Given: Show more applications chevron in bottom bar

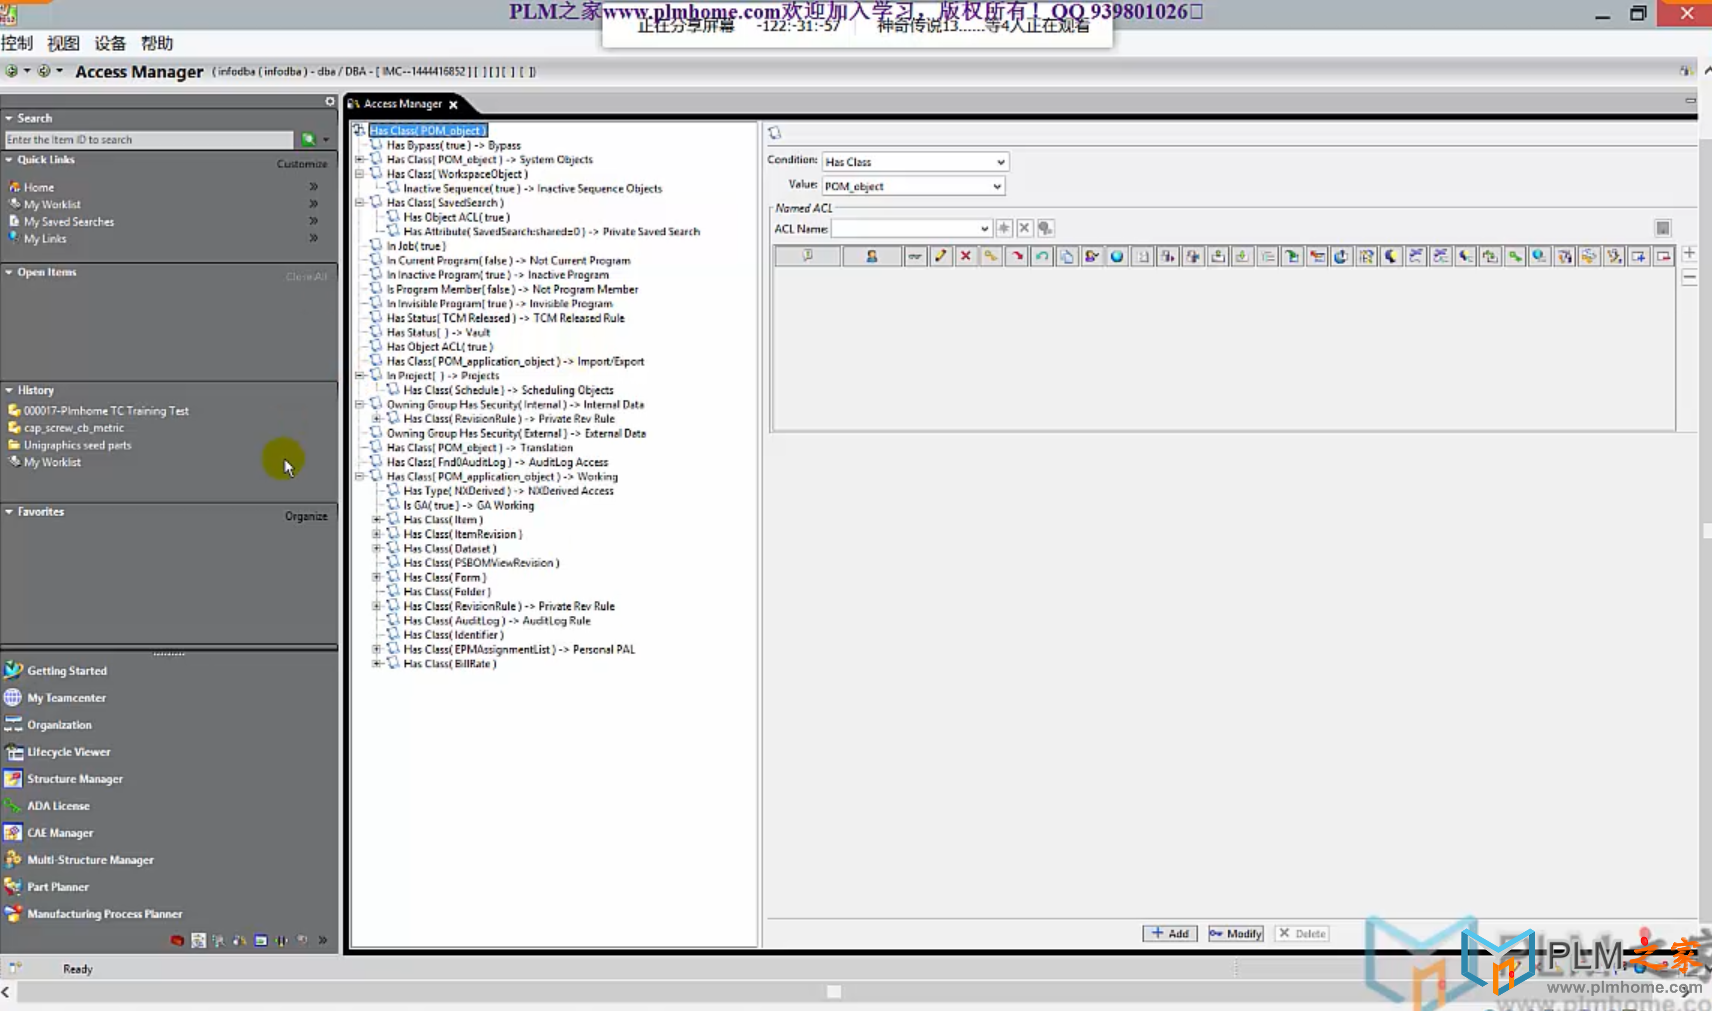Looking at the screenshot, I should 323,940.
